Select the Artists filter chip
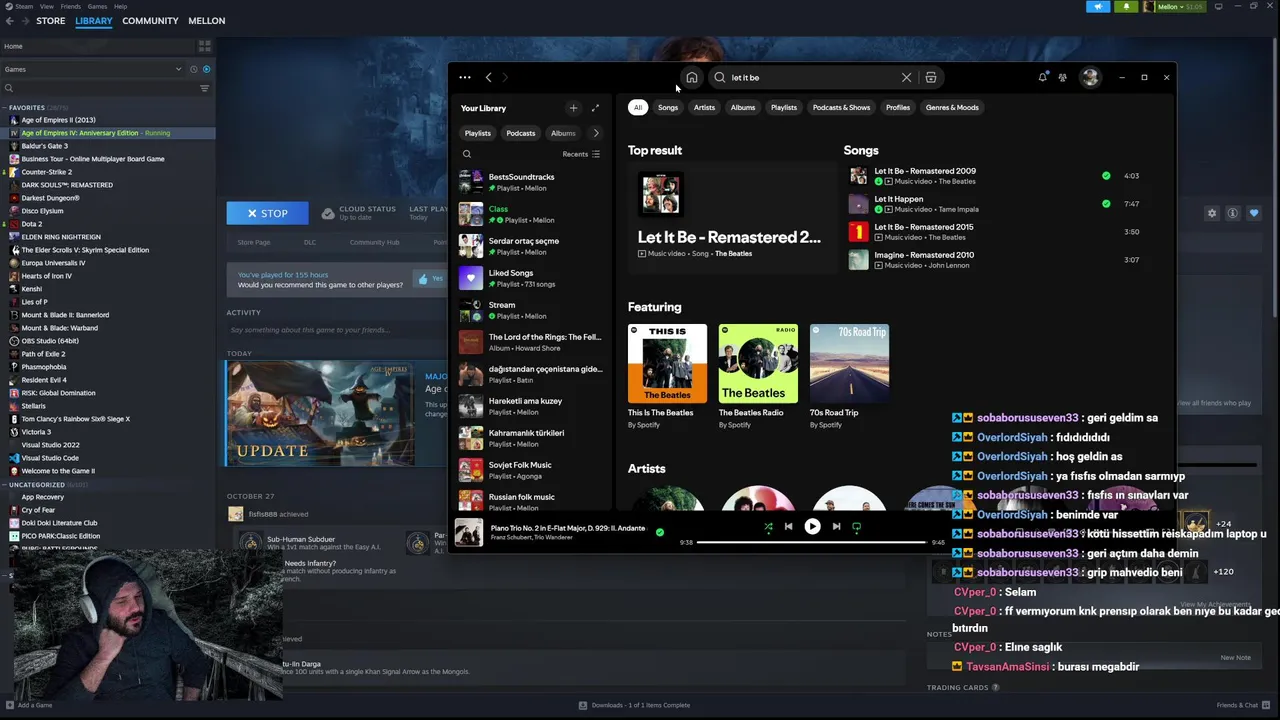This screenshot has width=1280, height=720. tap(704, 107)
